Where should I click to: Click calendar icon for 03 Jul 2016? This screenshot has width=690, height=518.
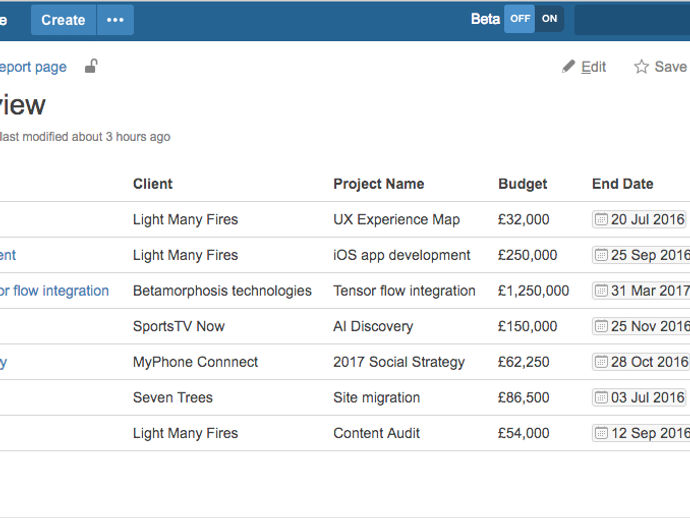tap(601, 397)
